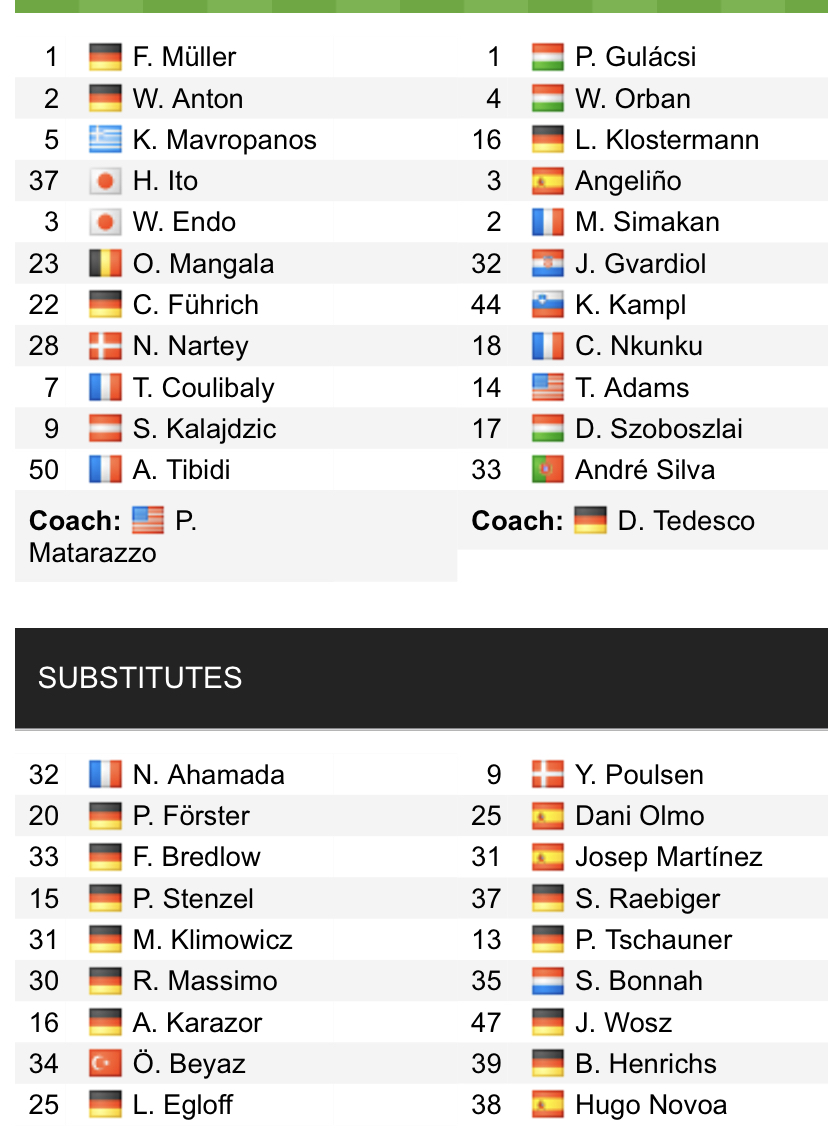
Task: Open player C. Nkunku
Action: (x=639, y=345)
